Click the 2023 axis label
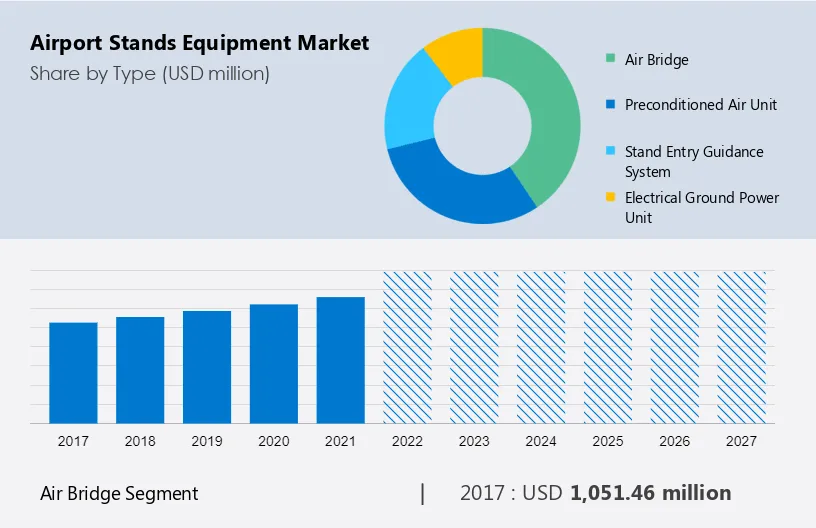 coord(474,441)
